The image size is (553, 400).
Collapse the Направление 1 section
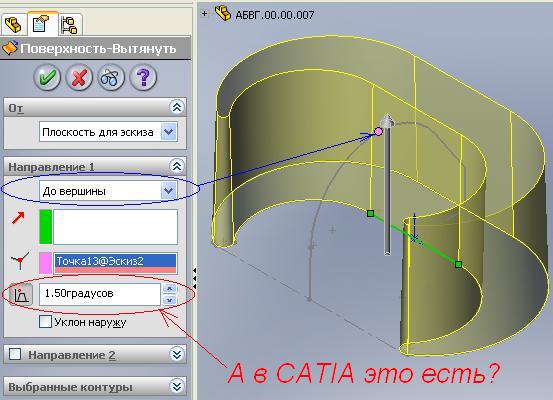click(176, 166)
